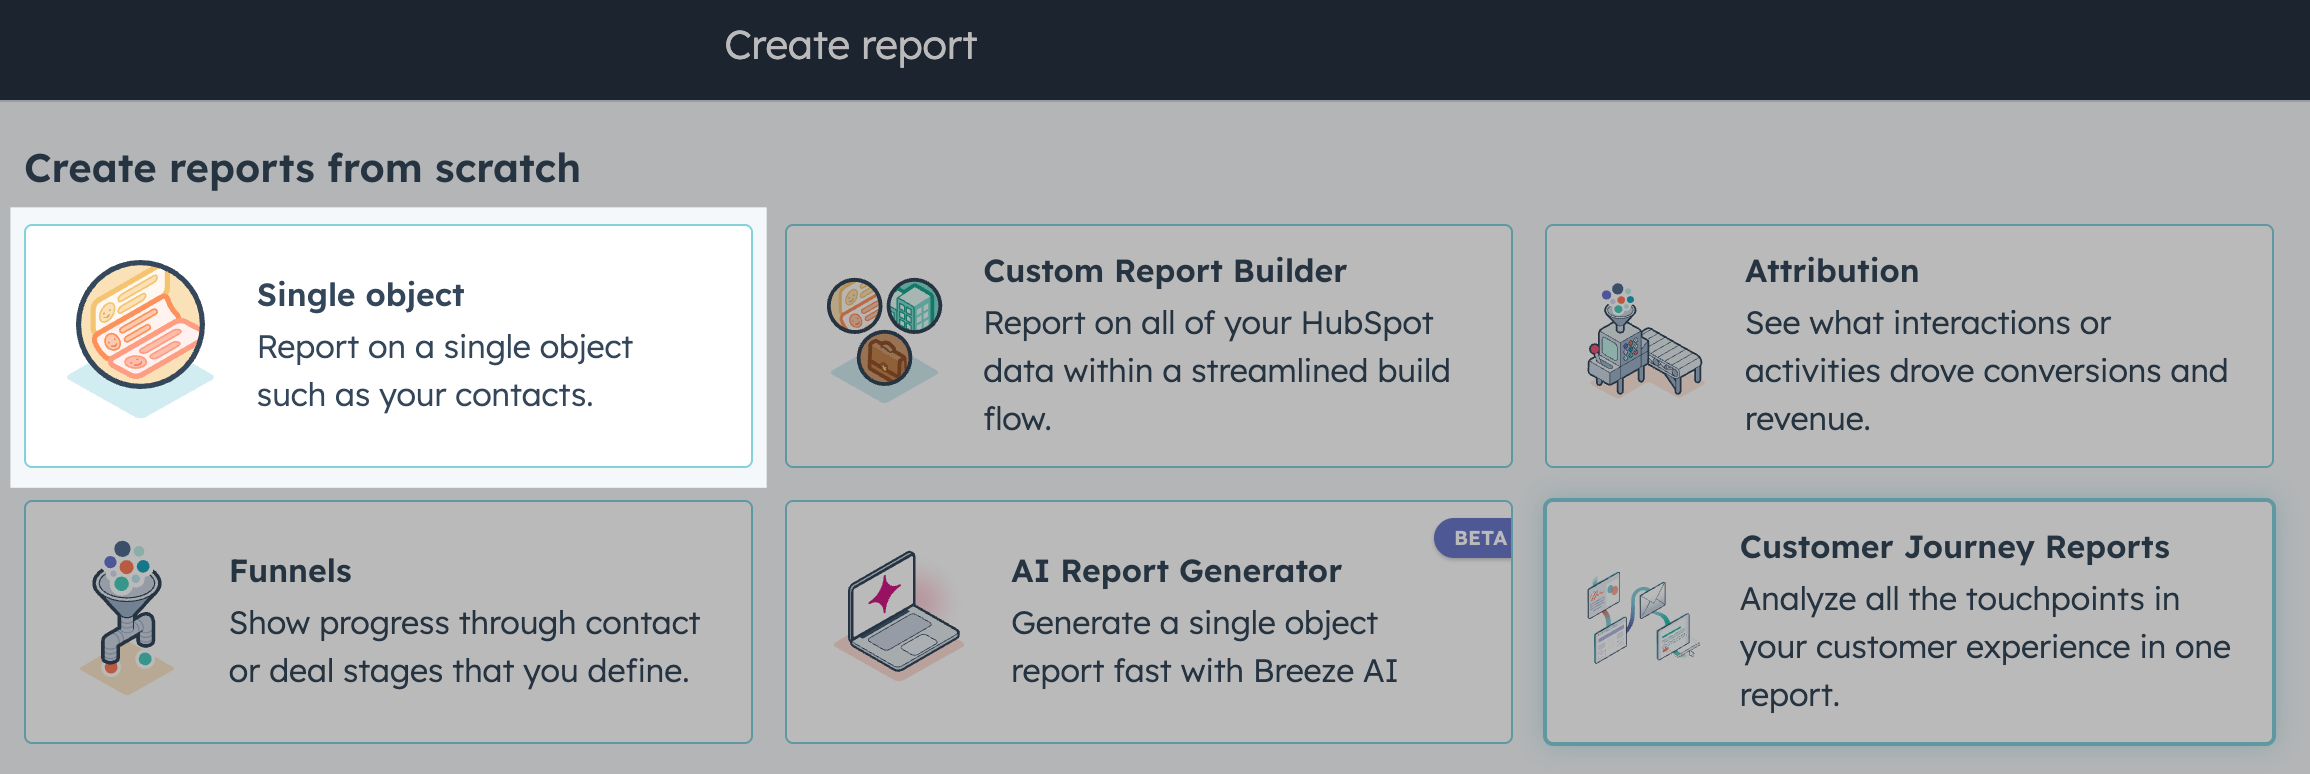The height and width of the screenshot is (774, 2310).
Task: Open the AI Report Generator heading
Action: pyautogui.click(x=1175, y=571)
